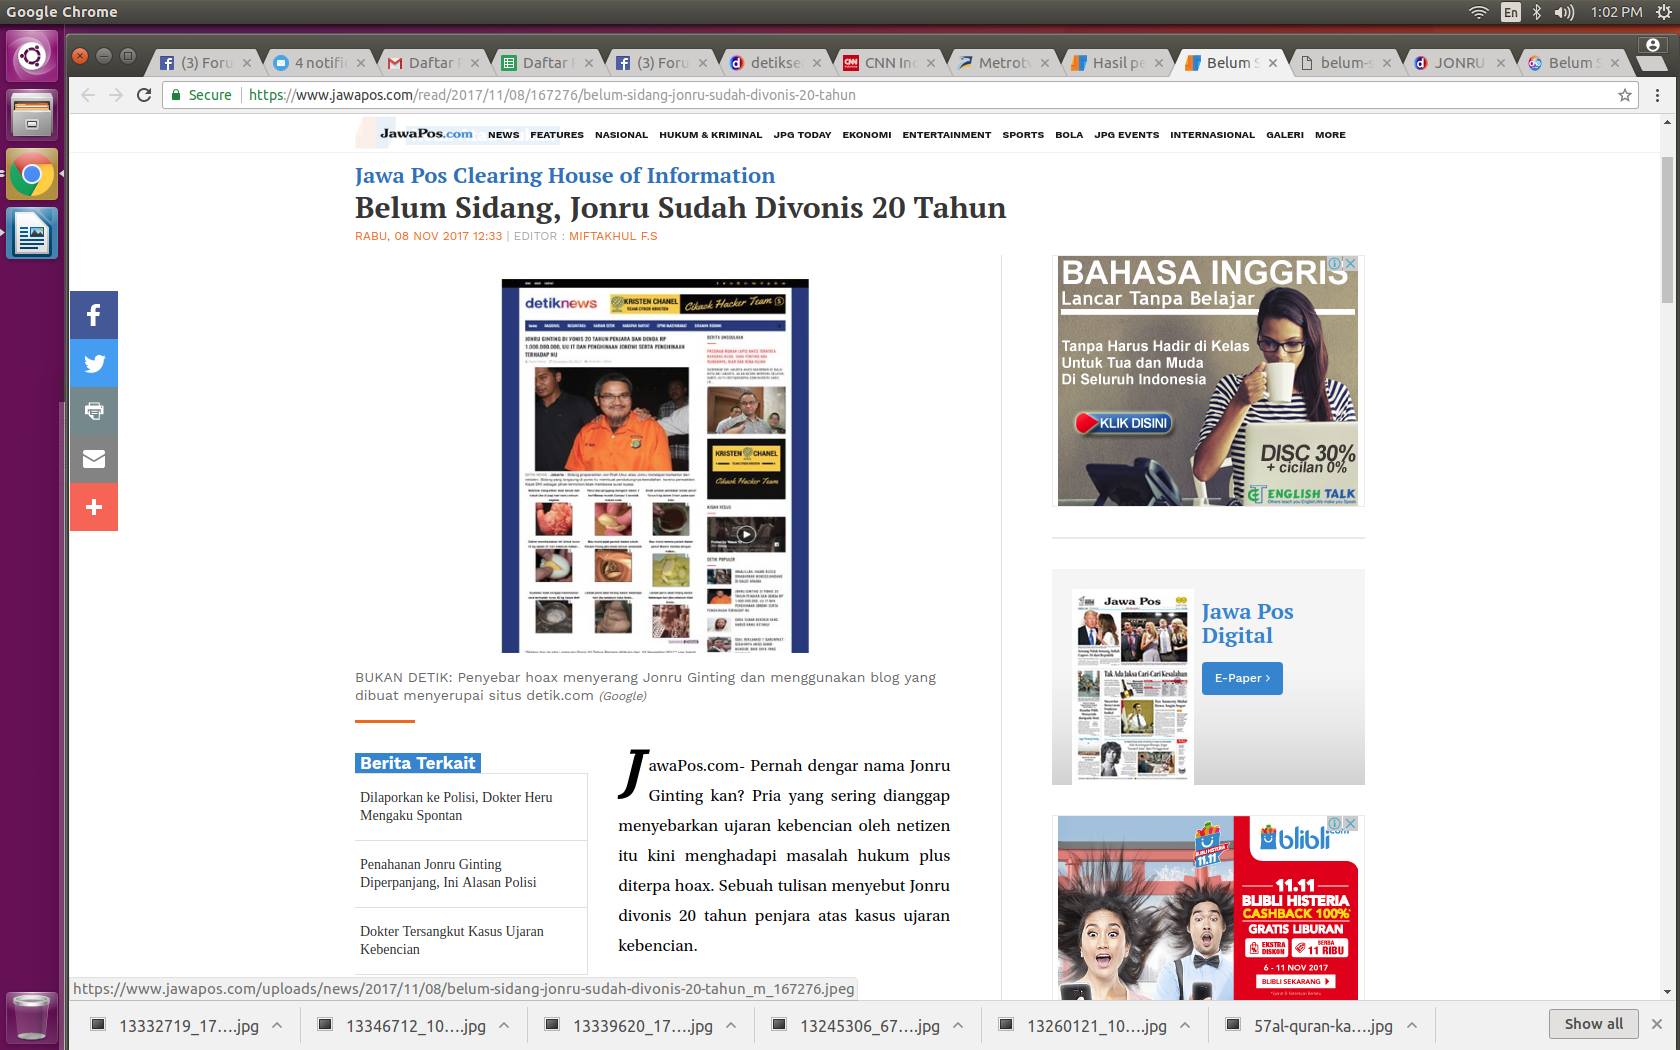Reload the page with the refresh icon

(144, 95)
